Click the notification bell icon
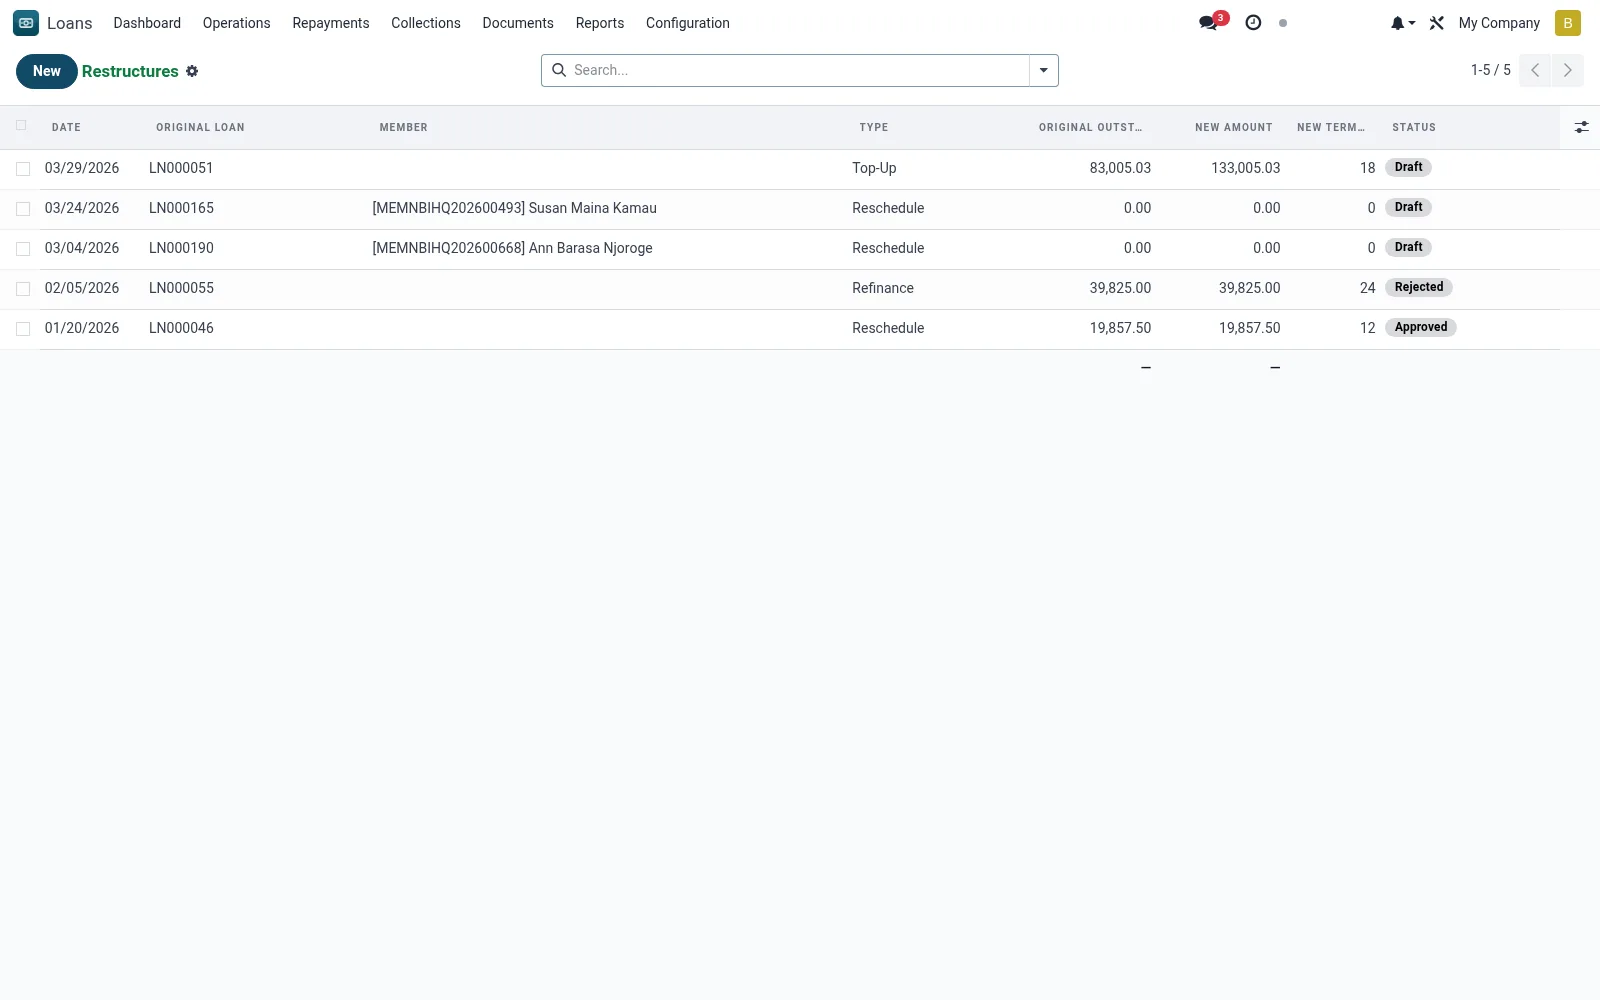Viewport: 1600px width, 1000px height. tap(1402, 23)
